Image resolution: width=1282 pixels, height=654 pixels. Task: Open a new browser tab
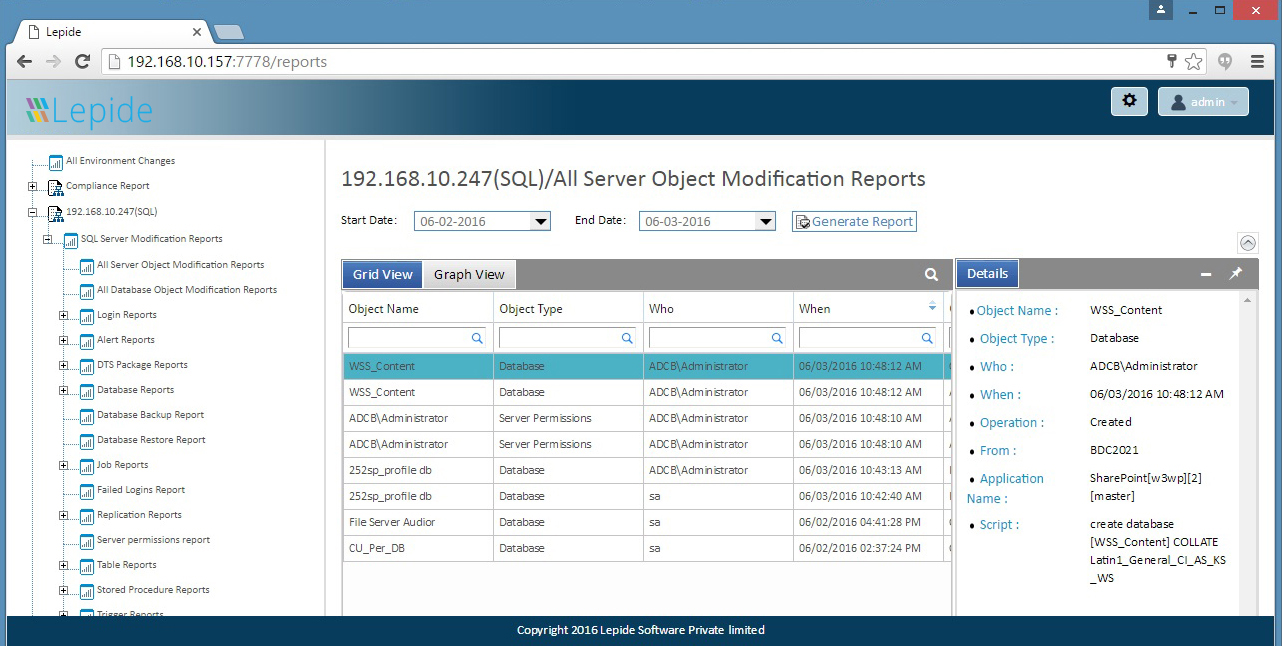(229, 32)
